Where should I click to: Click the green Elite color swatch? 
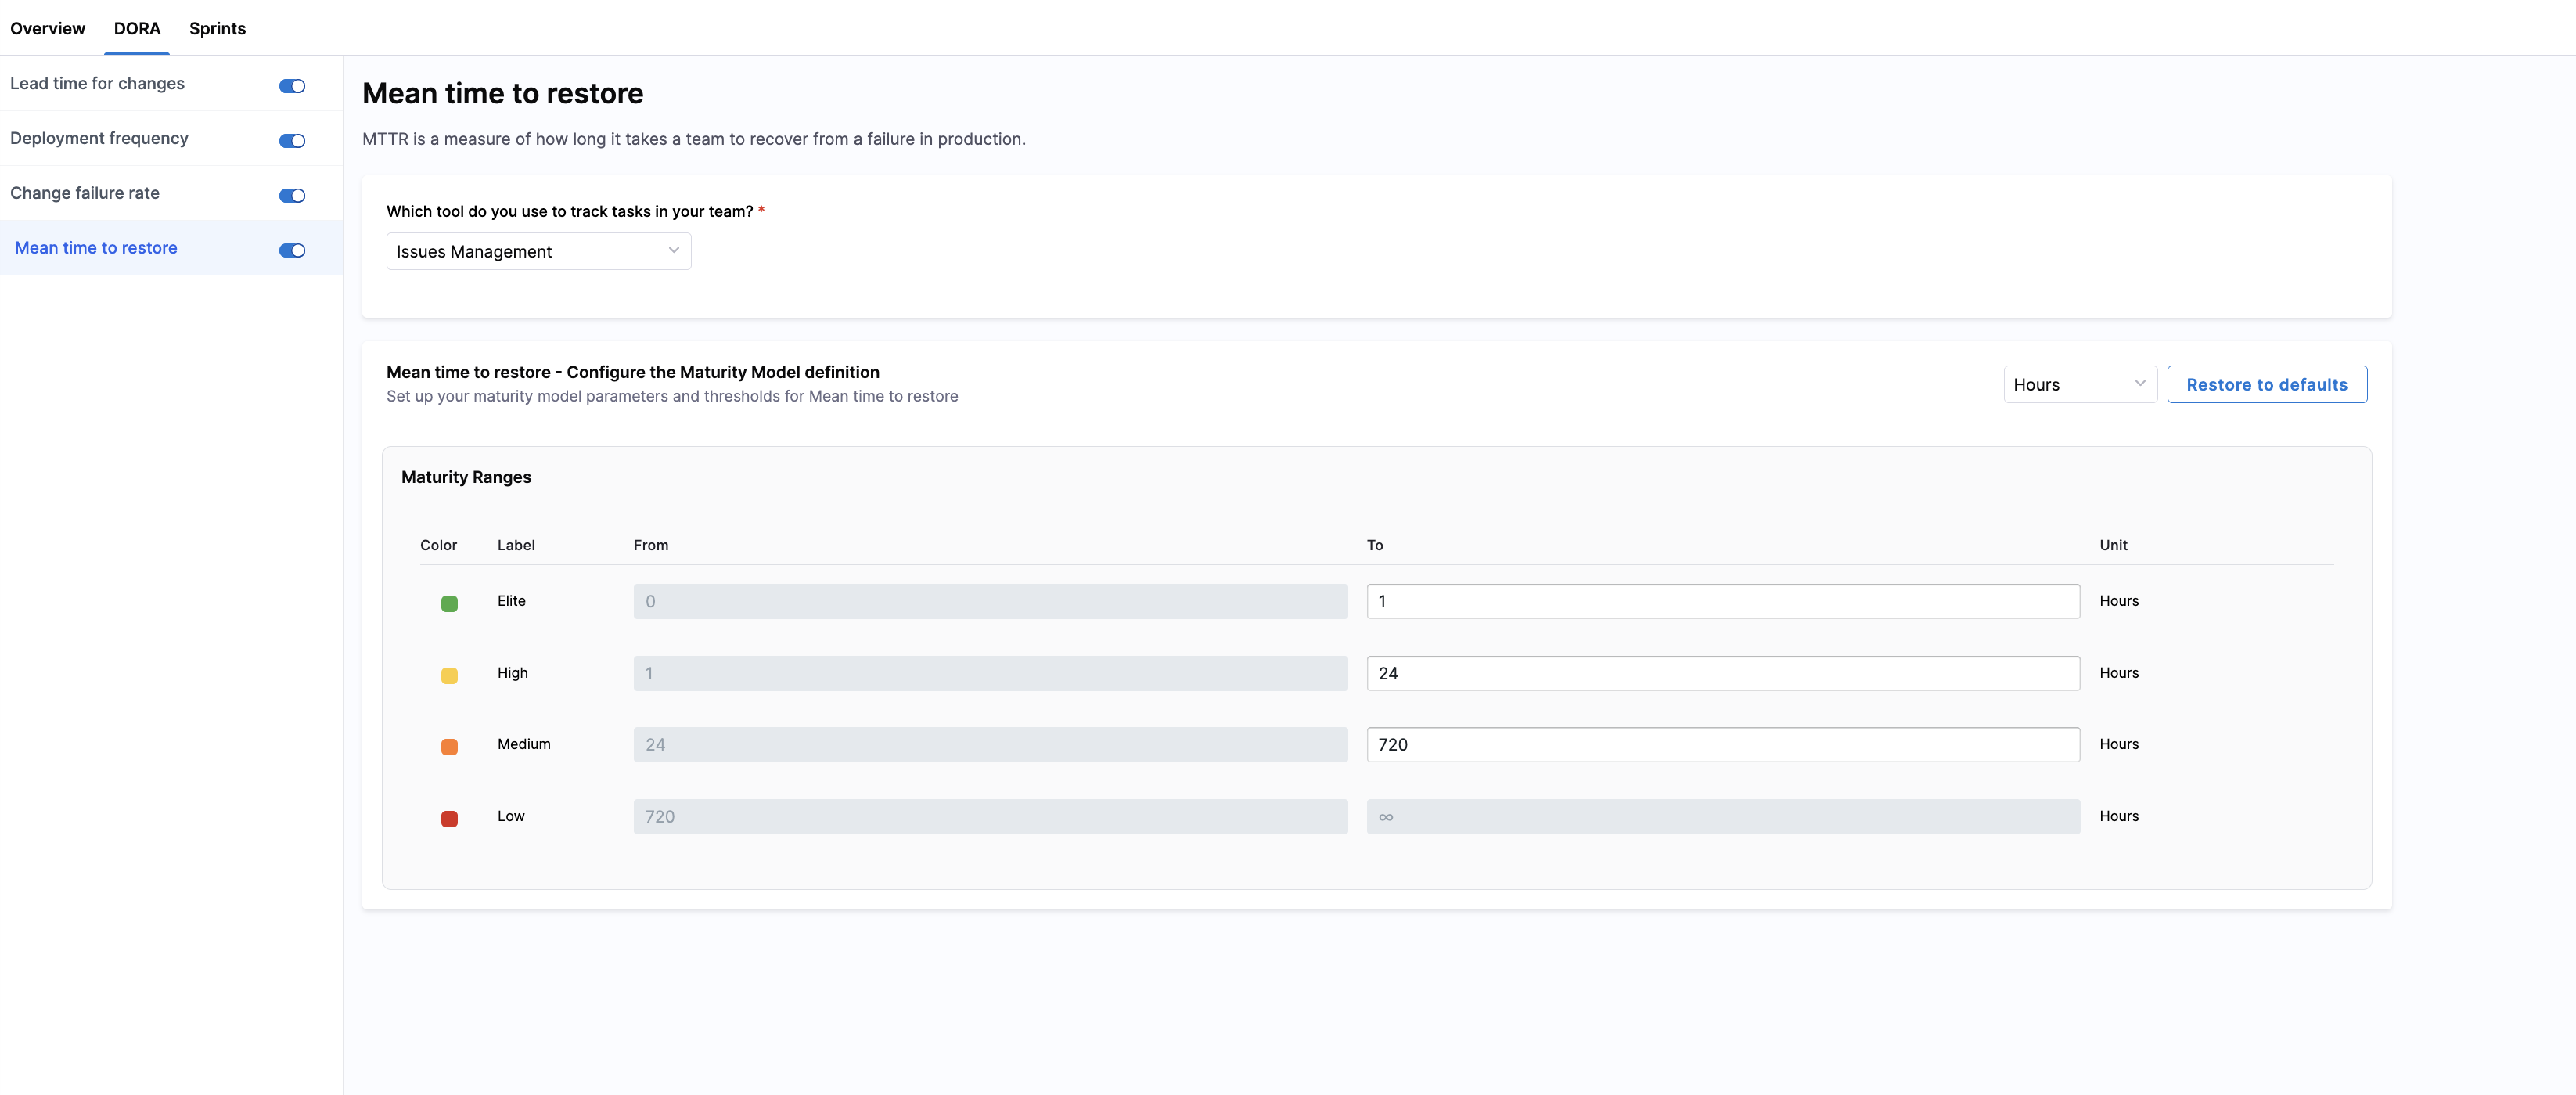pyautogui.click(x=449, y=604)
